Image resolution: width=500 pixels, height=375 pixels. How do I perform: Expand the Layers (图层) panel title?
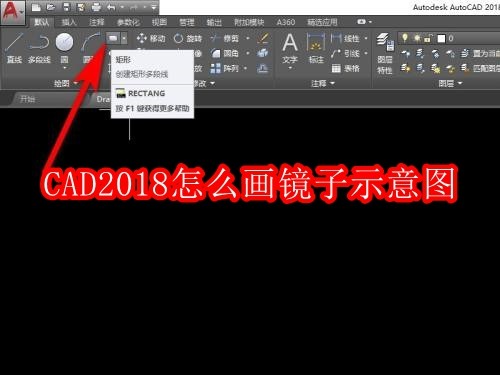pyautogui.click(x=450, y=83)
